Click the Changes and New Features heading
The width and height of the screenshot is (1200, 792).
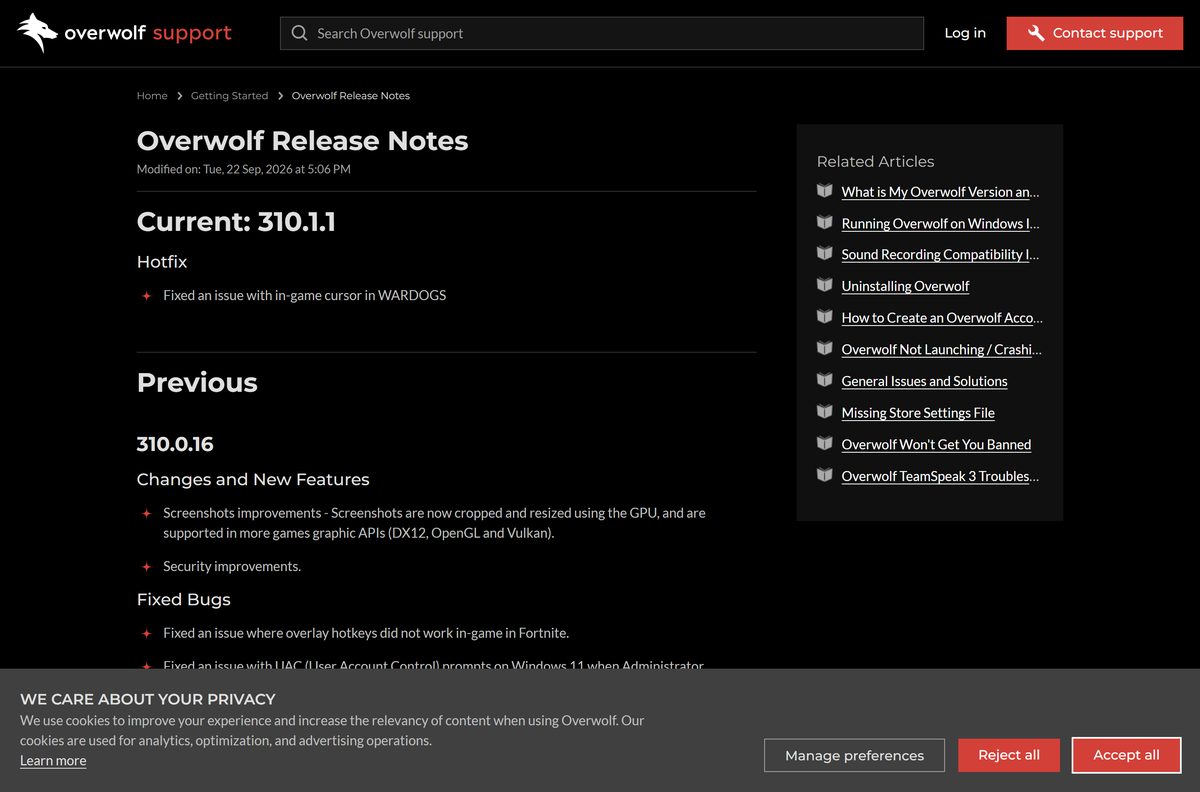(x=253, y=480)
